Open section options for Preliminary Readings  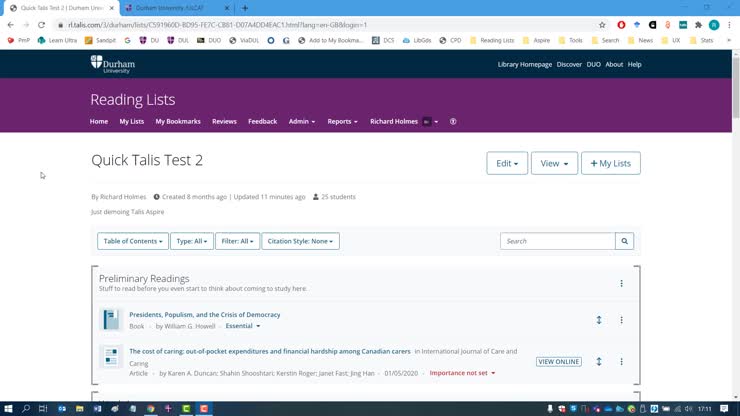[x=621, y=283]
